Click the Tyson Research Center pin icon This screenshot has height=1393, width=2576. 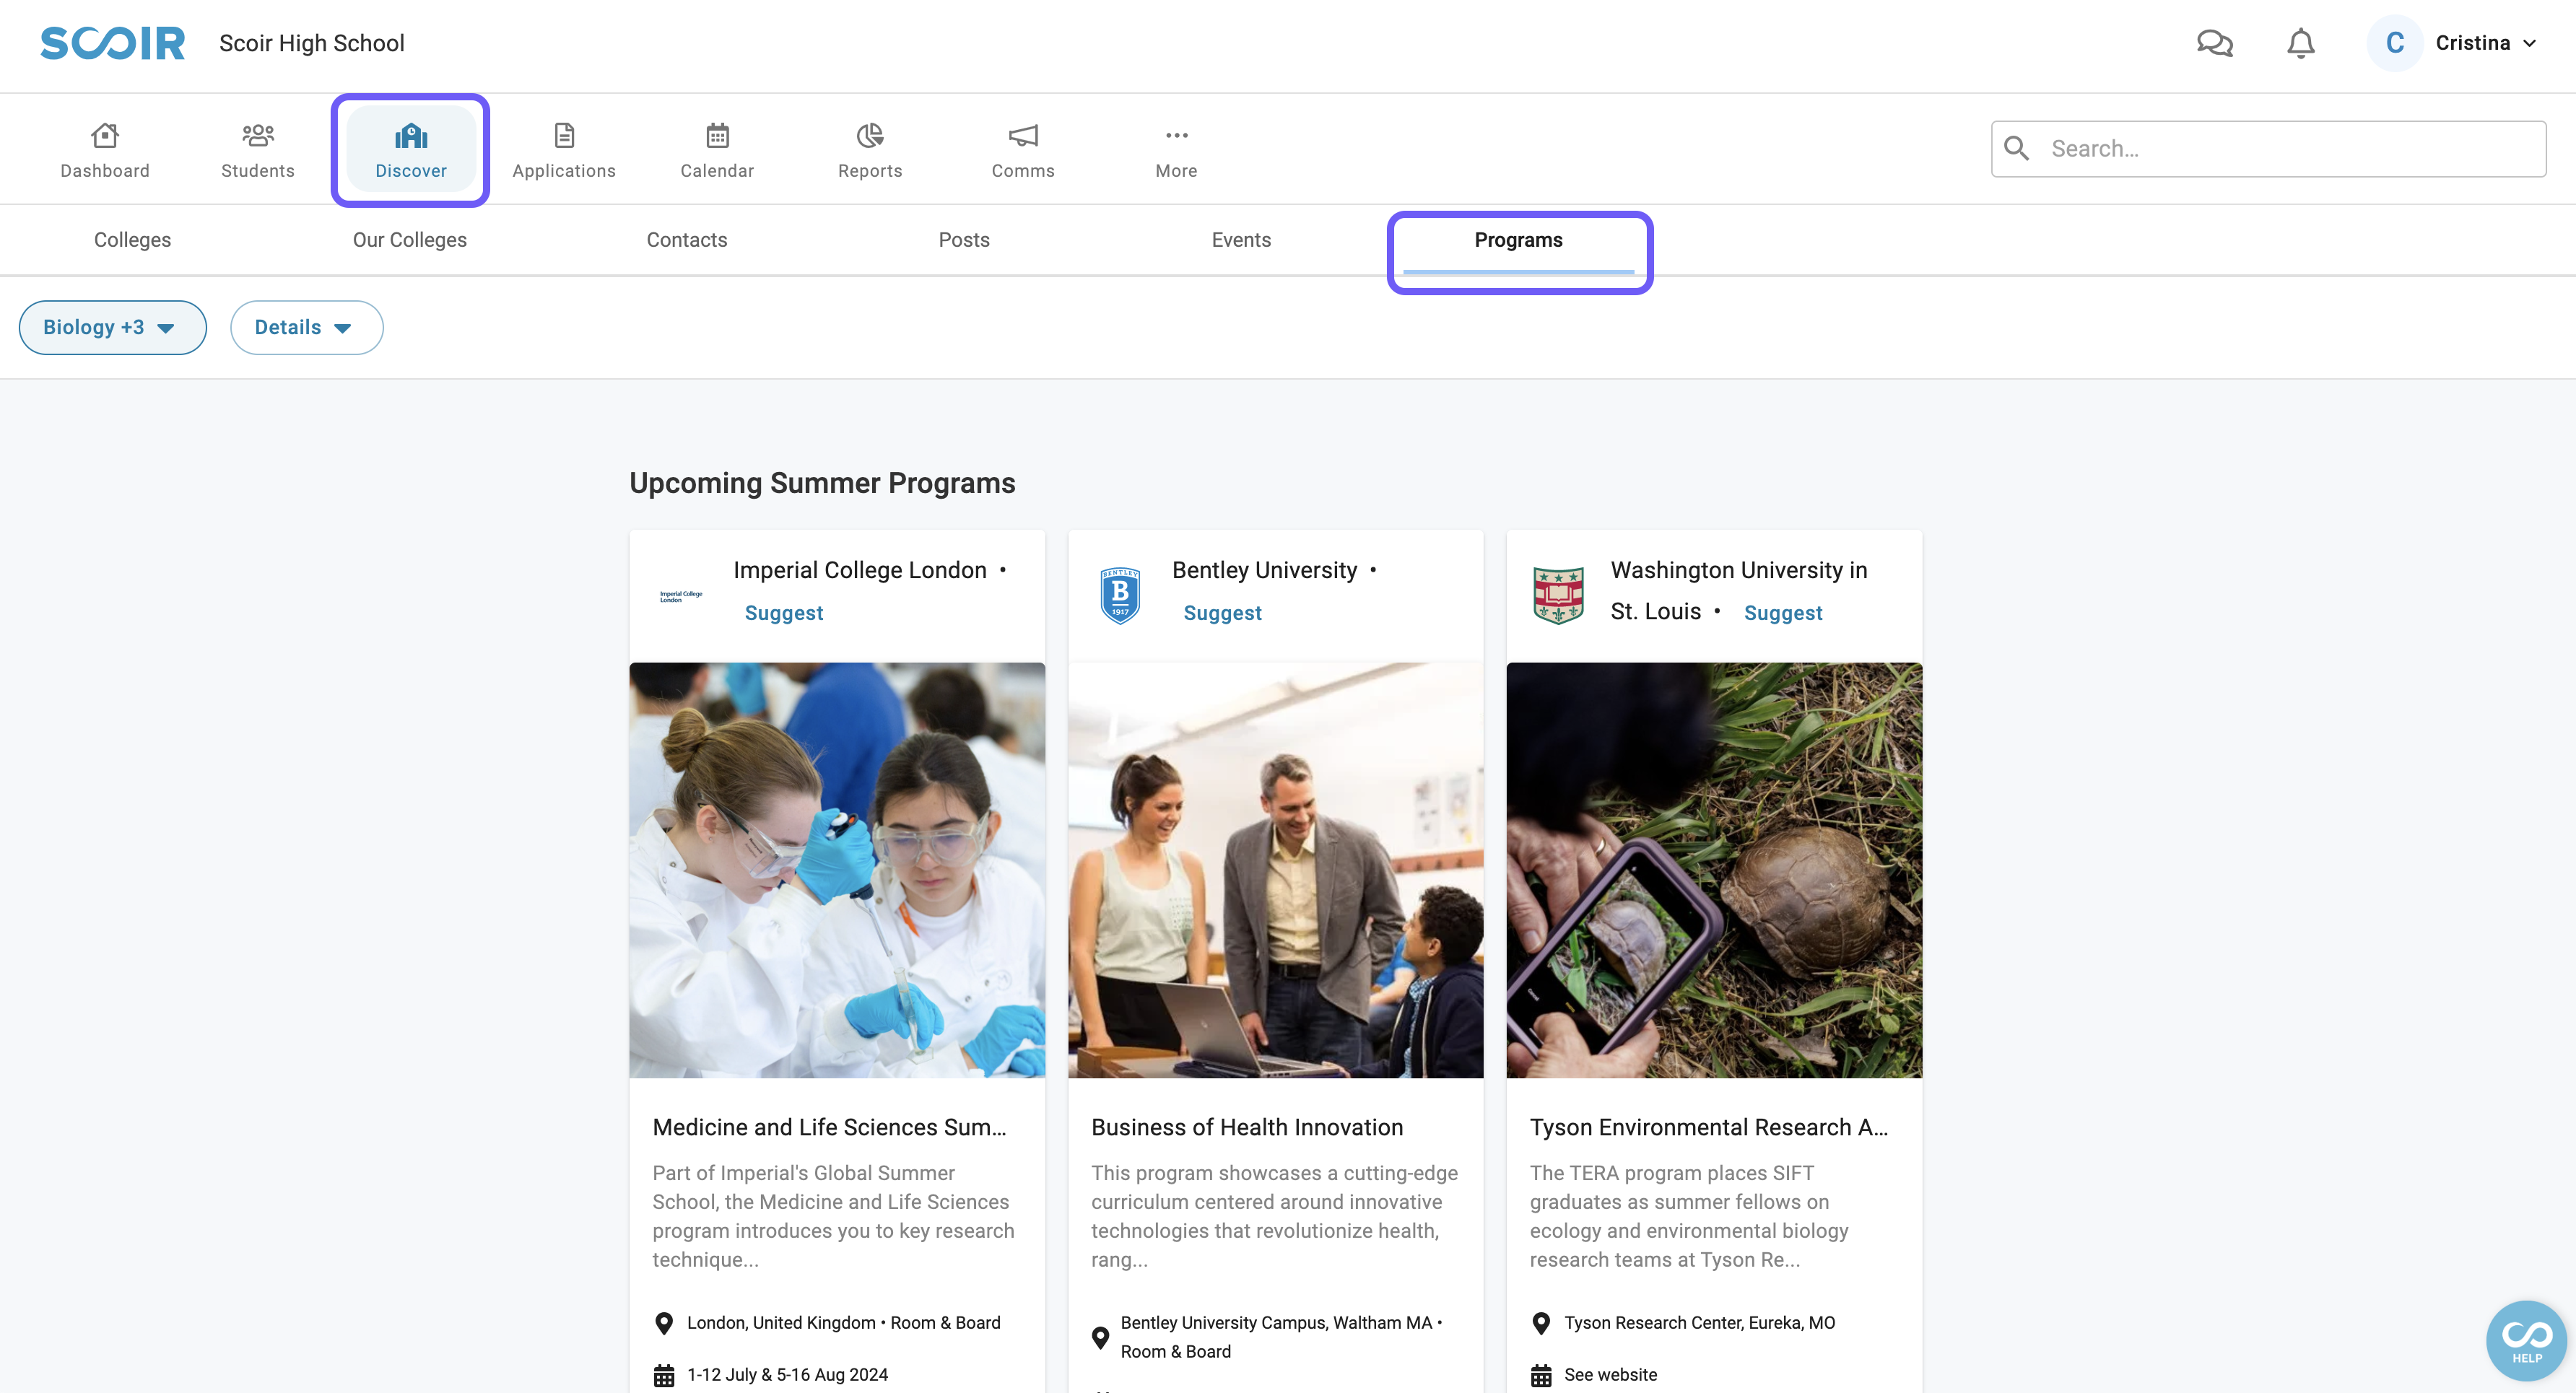[1541, 1324]
